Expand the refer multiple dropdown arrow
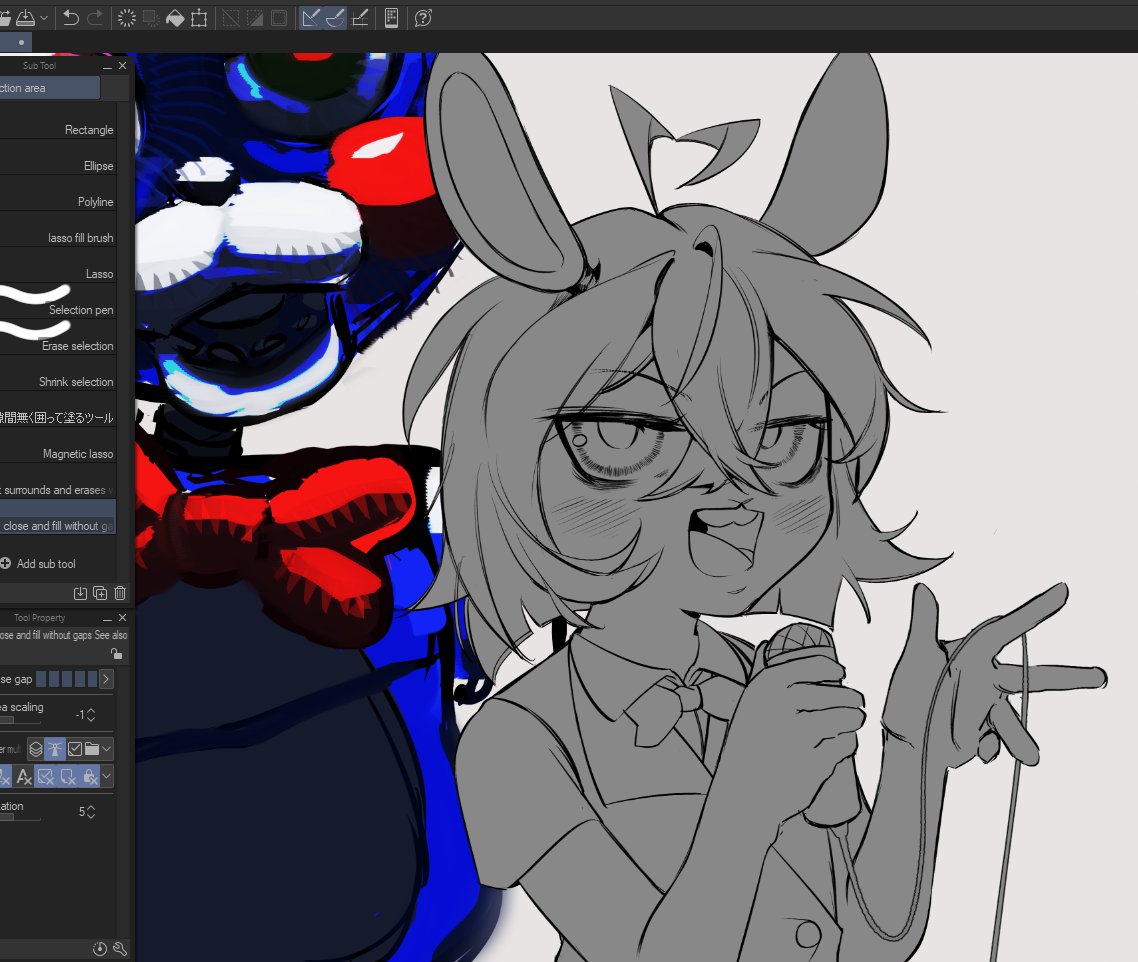The width and height of the screenshot is (1138, 962). (107, 749)
